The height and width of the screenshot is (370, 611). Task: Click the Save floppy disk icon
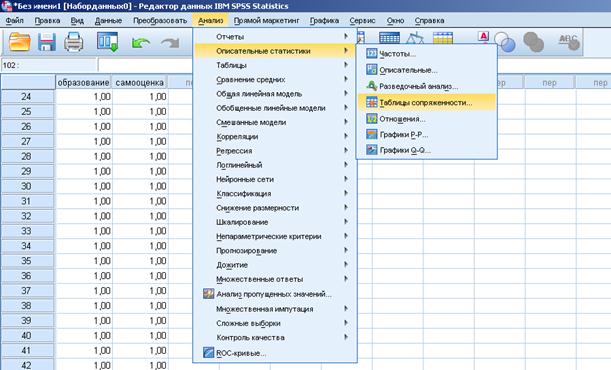coord(47,42)
